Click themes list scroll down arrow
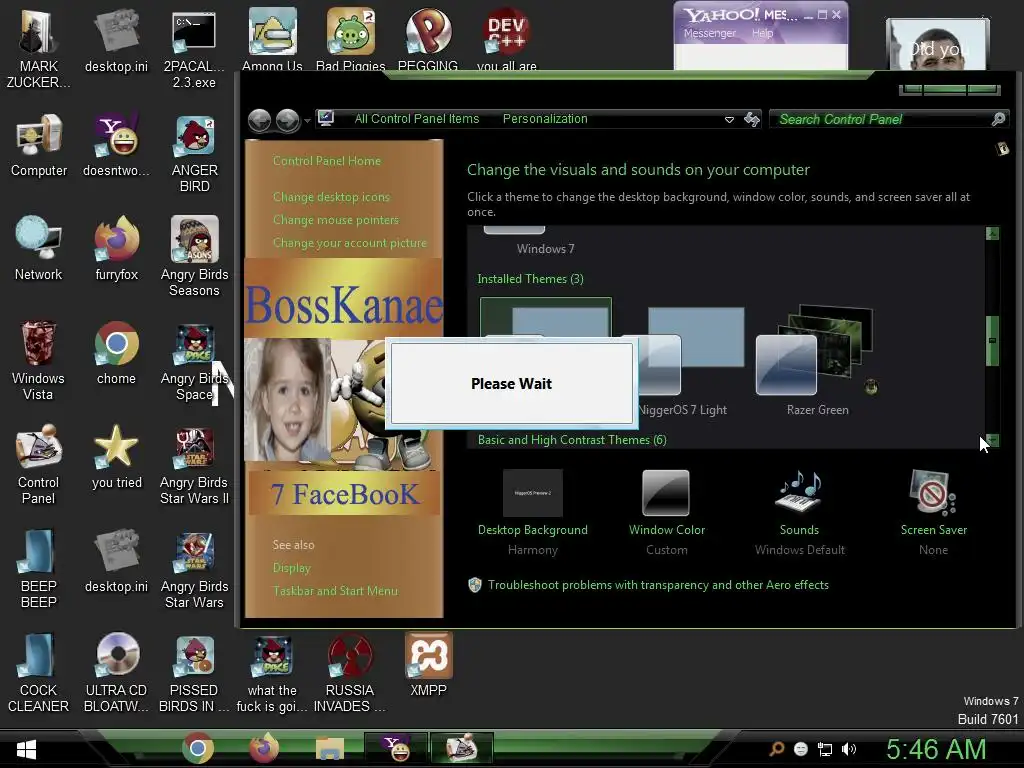The image size is (1024, 768). coord(992,440)
